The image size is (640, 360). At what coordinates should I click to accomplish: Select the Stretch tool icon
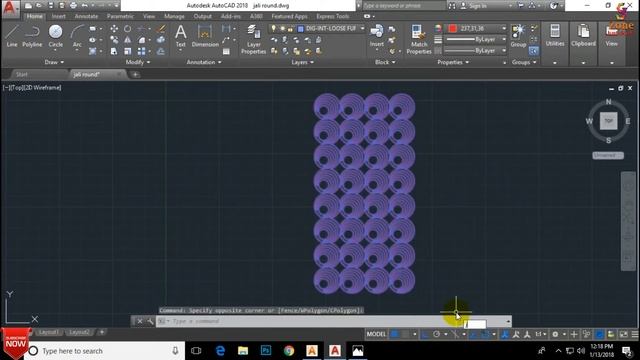(114, 51)
